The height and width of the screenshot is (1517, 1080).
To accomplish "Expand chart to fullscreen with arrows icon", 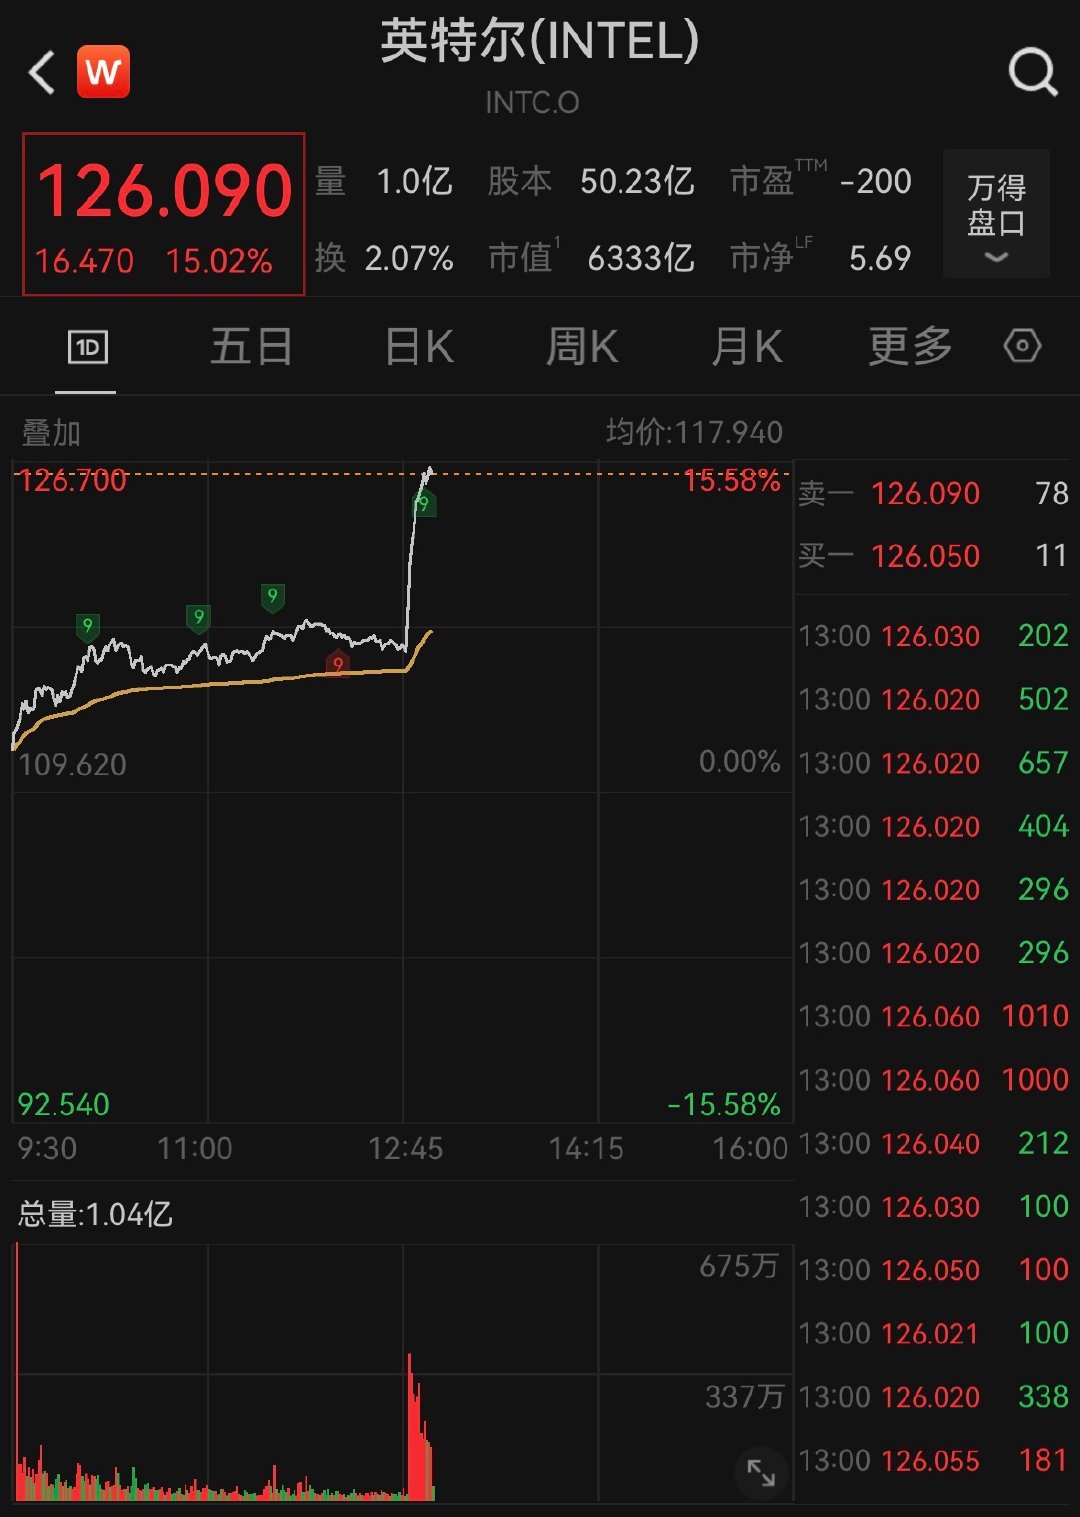I will (x=761, y=1473).
